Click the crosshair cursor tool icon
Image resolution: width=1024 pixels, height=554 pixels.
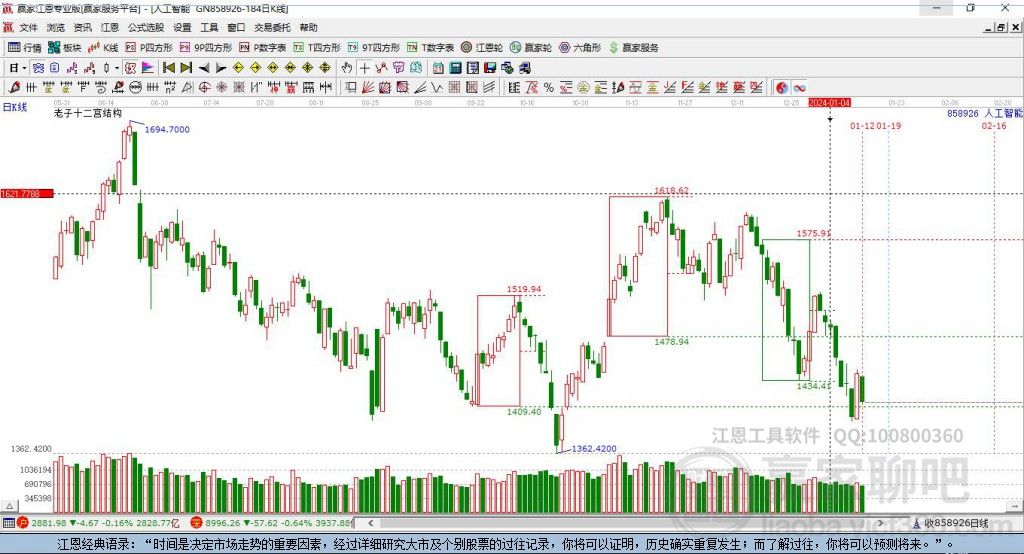tap(365, 68)
